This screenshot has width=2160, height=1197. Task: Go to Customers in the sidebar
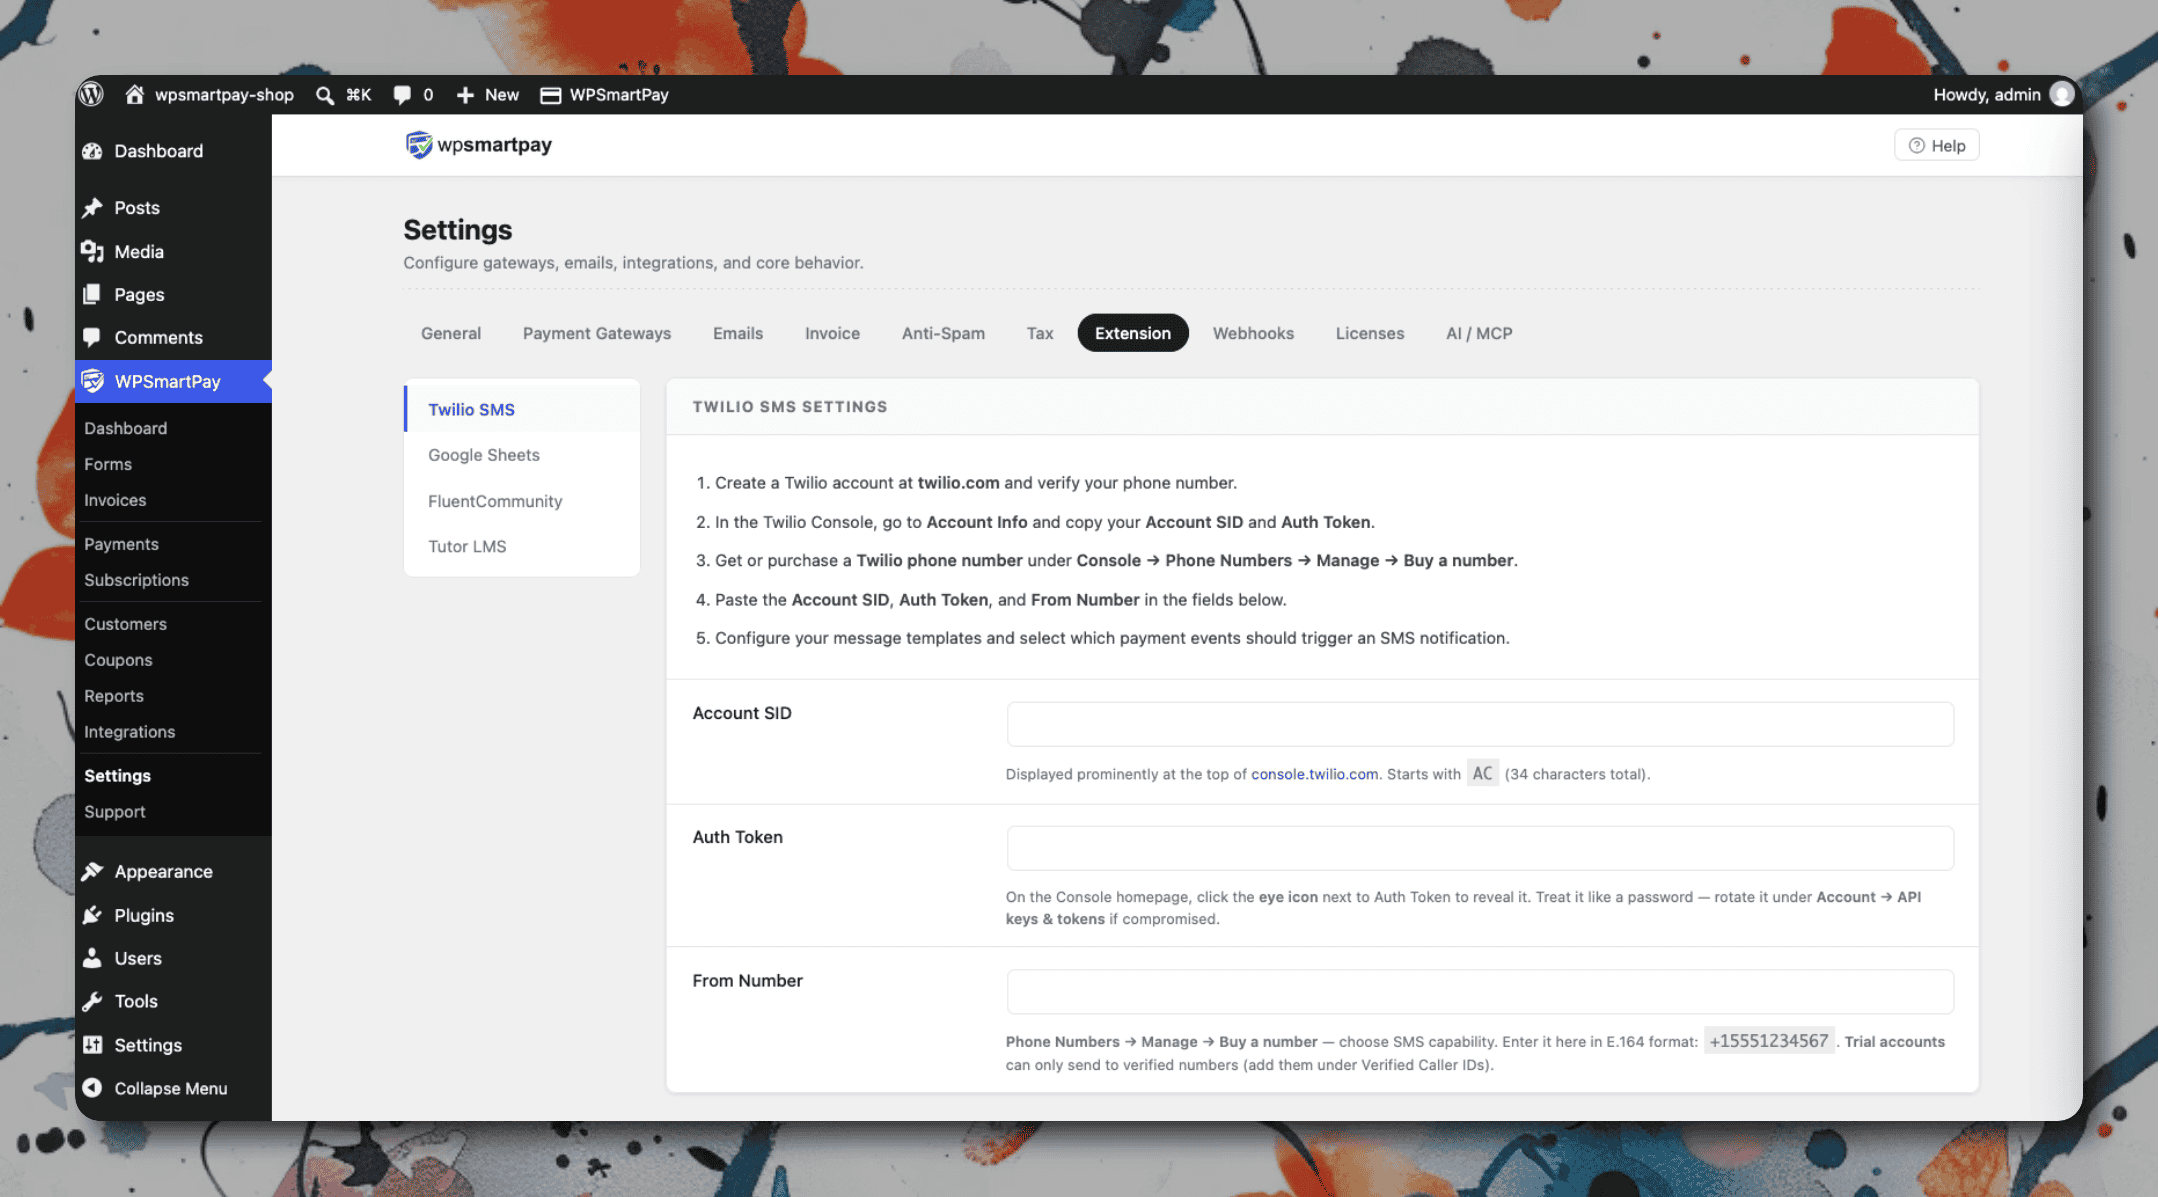point(125,624)
